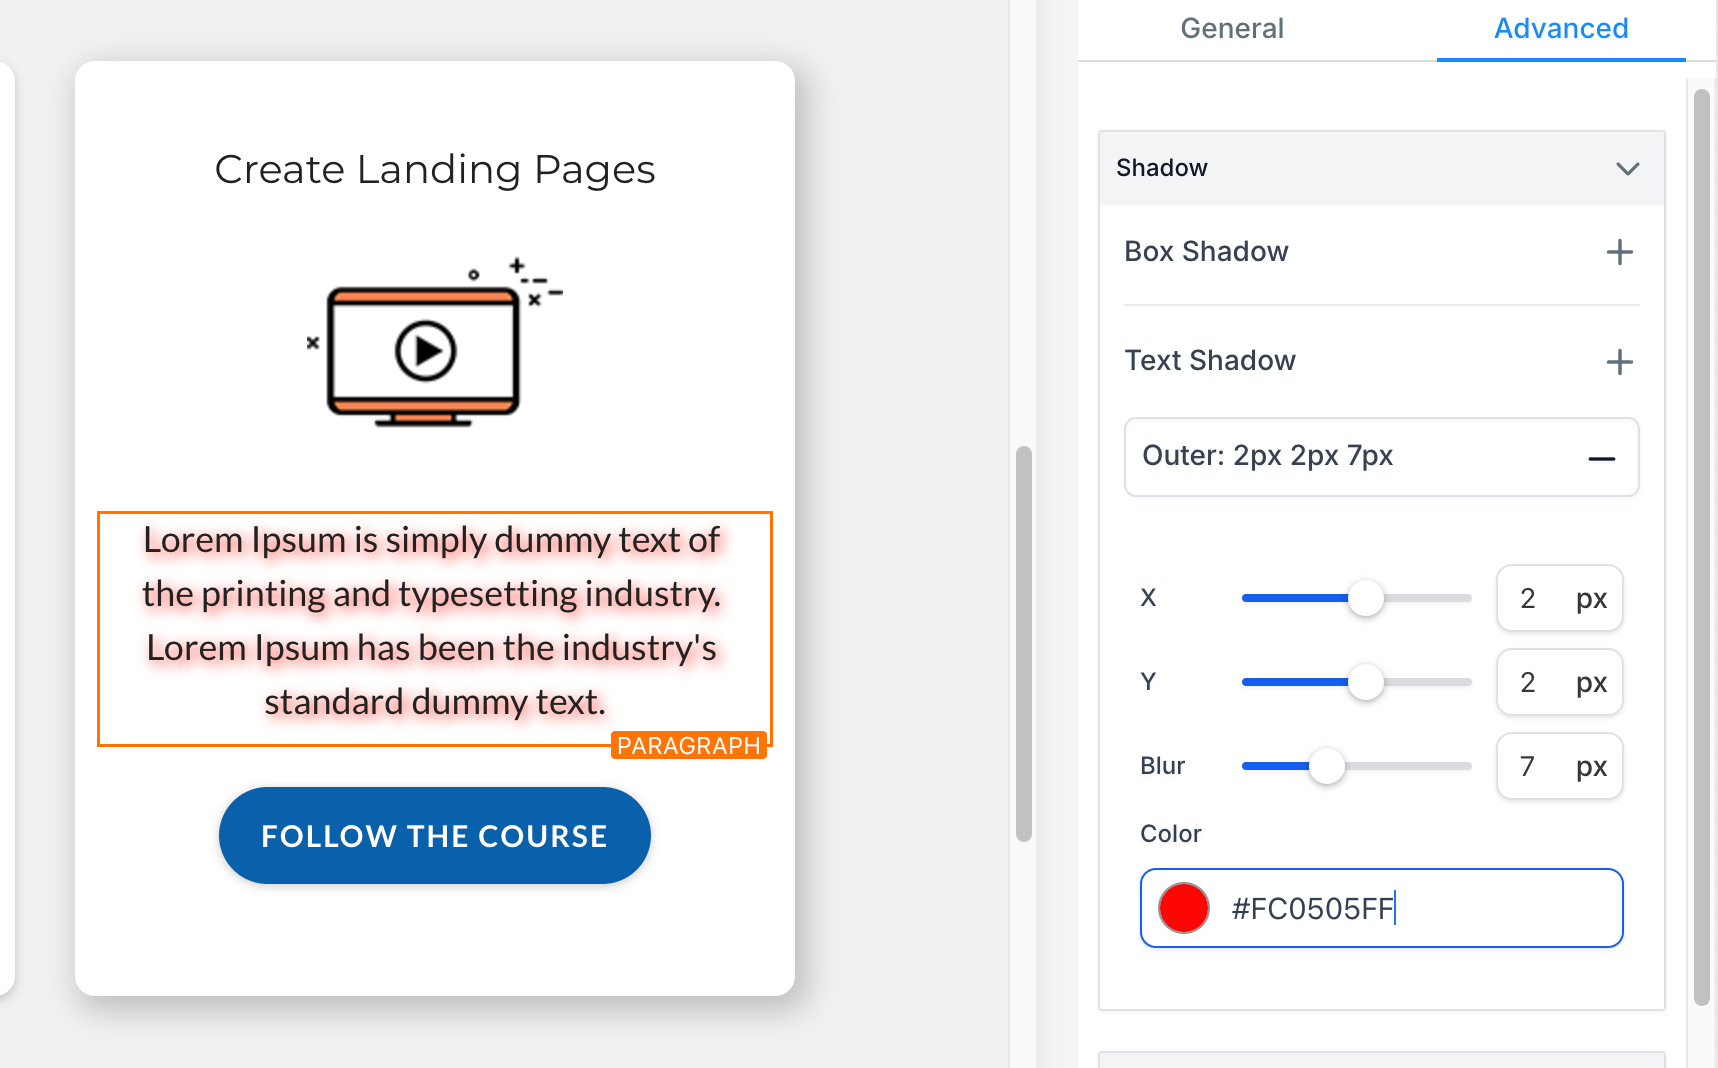Click the Y offset value field
Viewport: 1718px width, 1068px height.
pyautogui.click(x=1559, y=682)
